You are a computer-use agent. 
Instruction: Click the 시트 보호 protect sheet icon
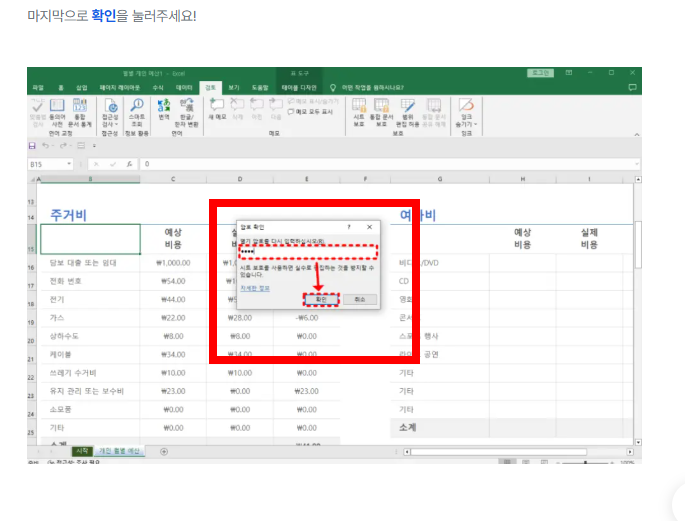(359, 112)
